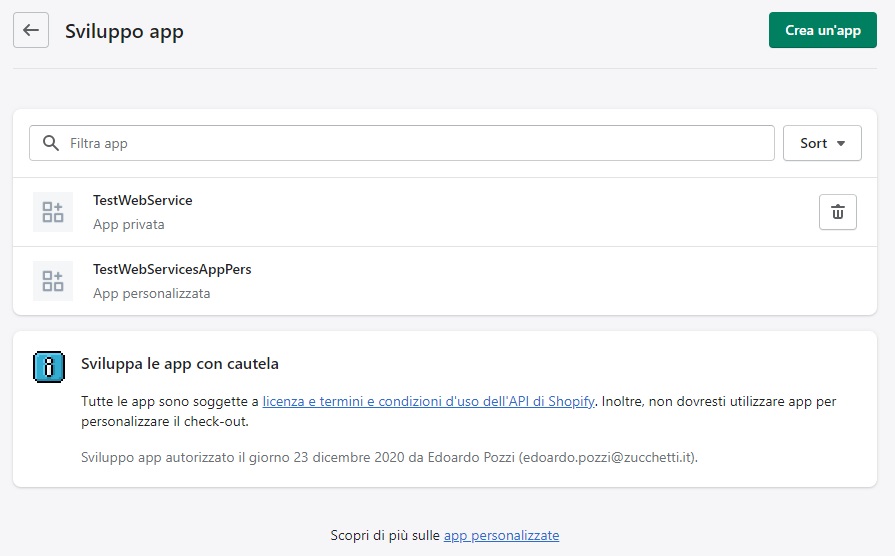Follow the app personalizzate link at bottom

(501, 535)
